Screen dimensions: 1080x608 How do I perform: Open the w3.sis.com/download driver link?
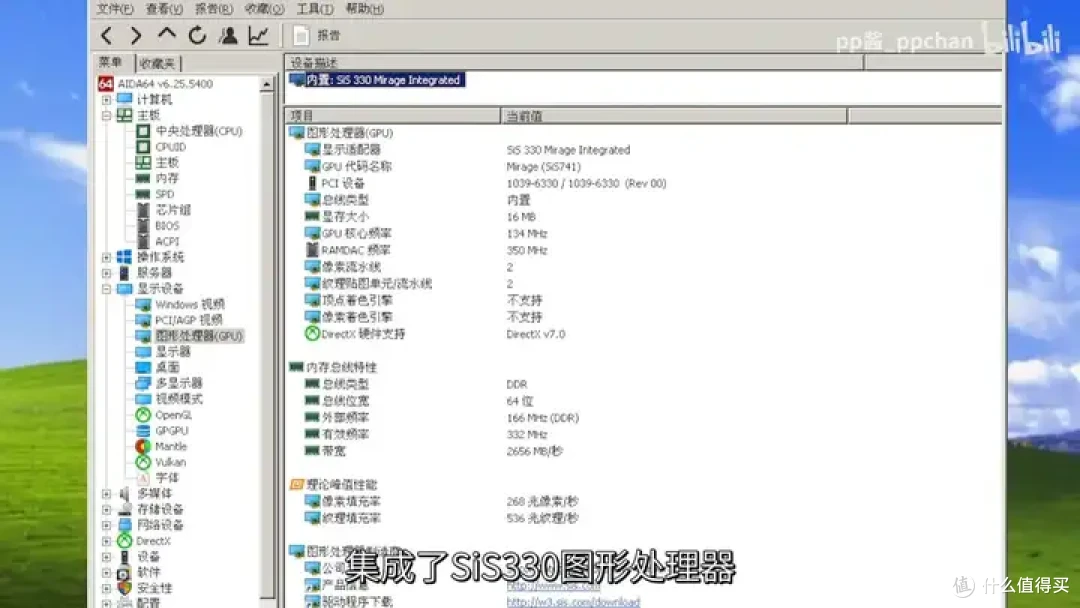[x=573, y=602]
